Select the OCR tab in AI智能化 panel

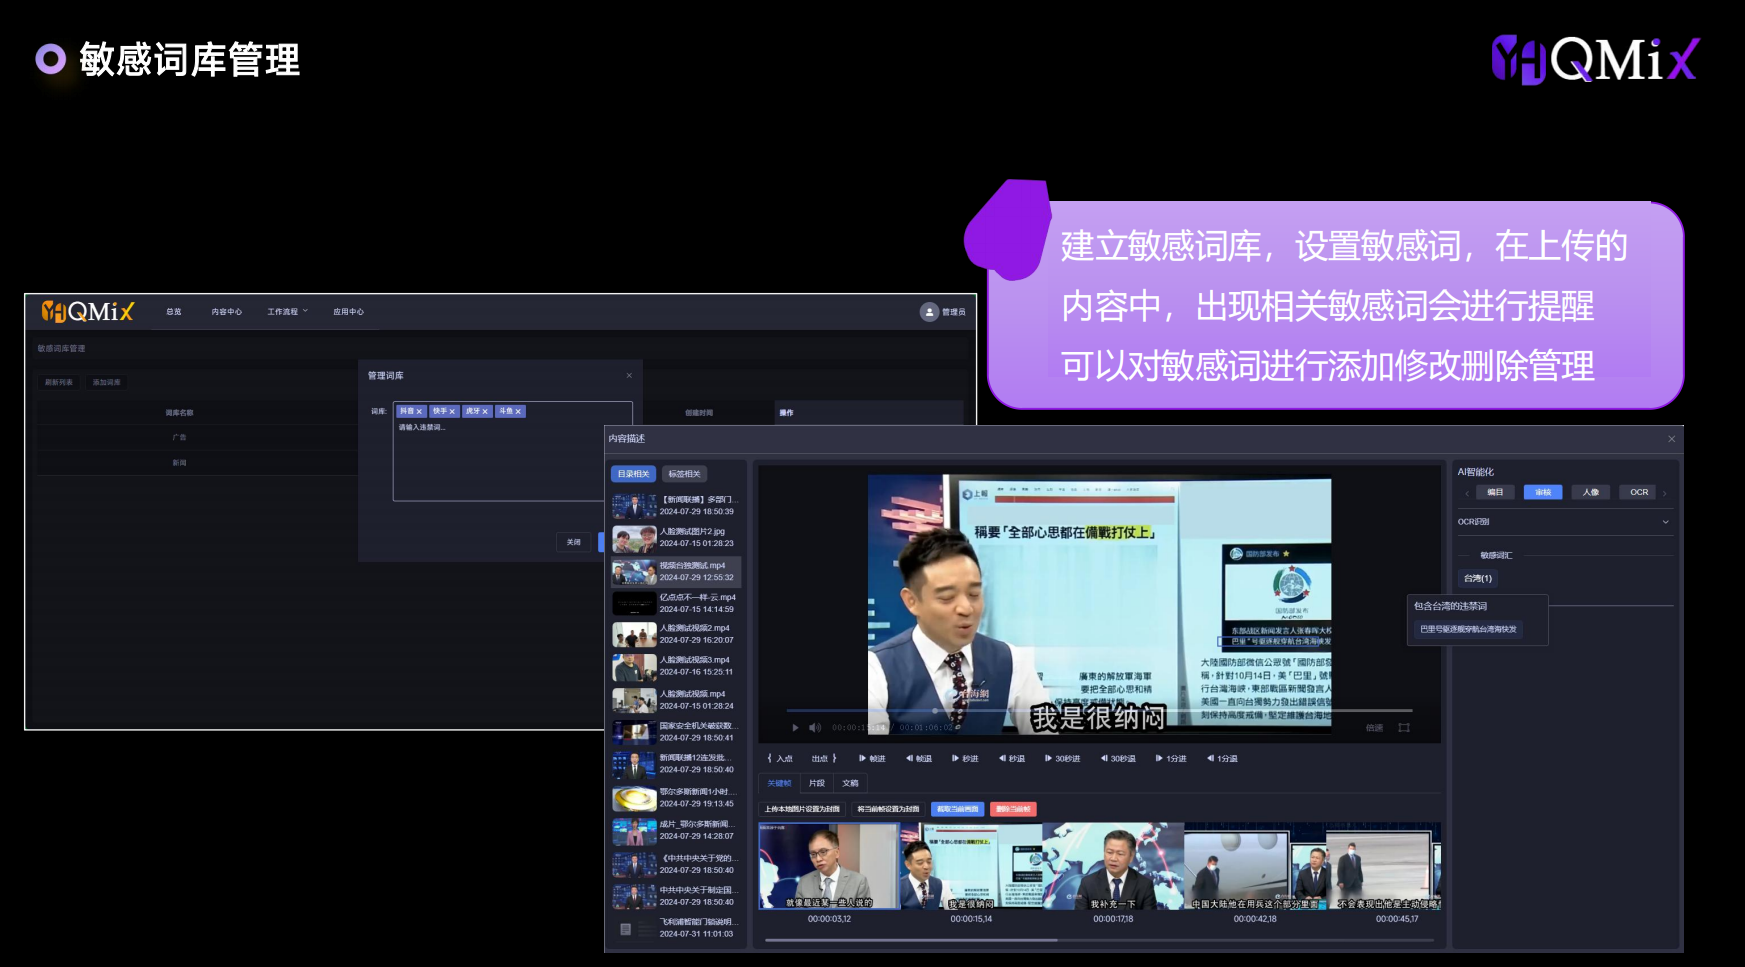[1639, 492]
